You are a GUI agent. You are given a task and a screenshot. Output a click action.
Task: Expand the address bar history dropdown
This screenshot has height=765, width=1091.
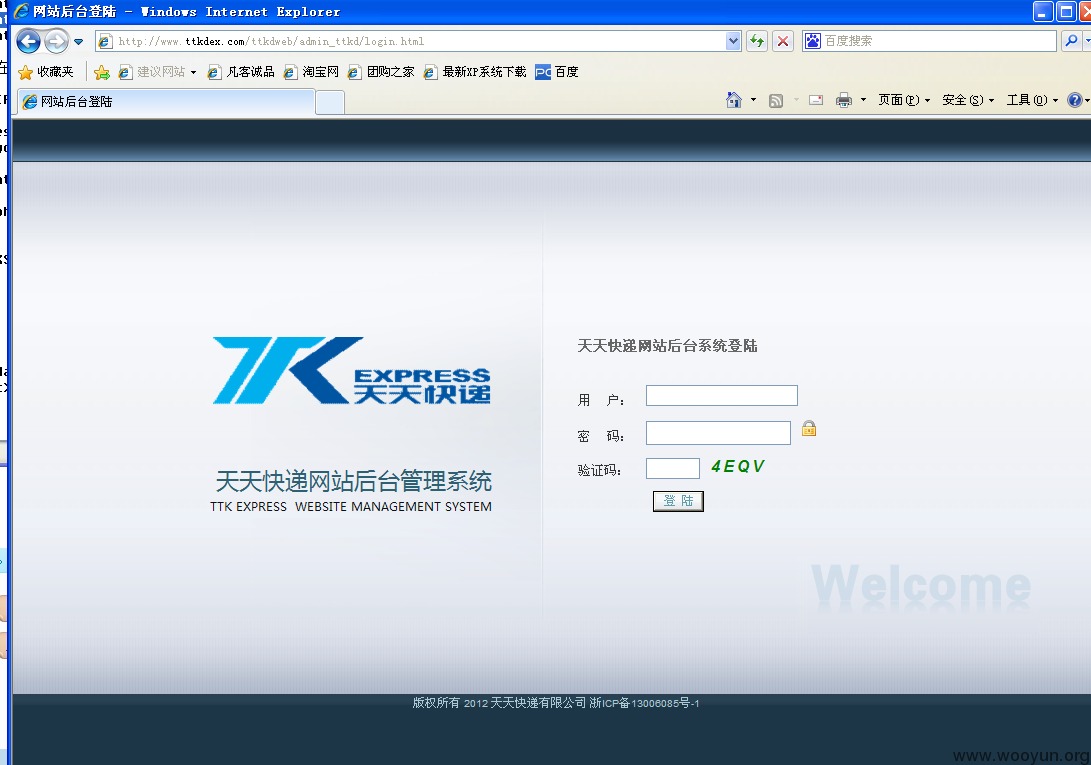733,41
